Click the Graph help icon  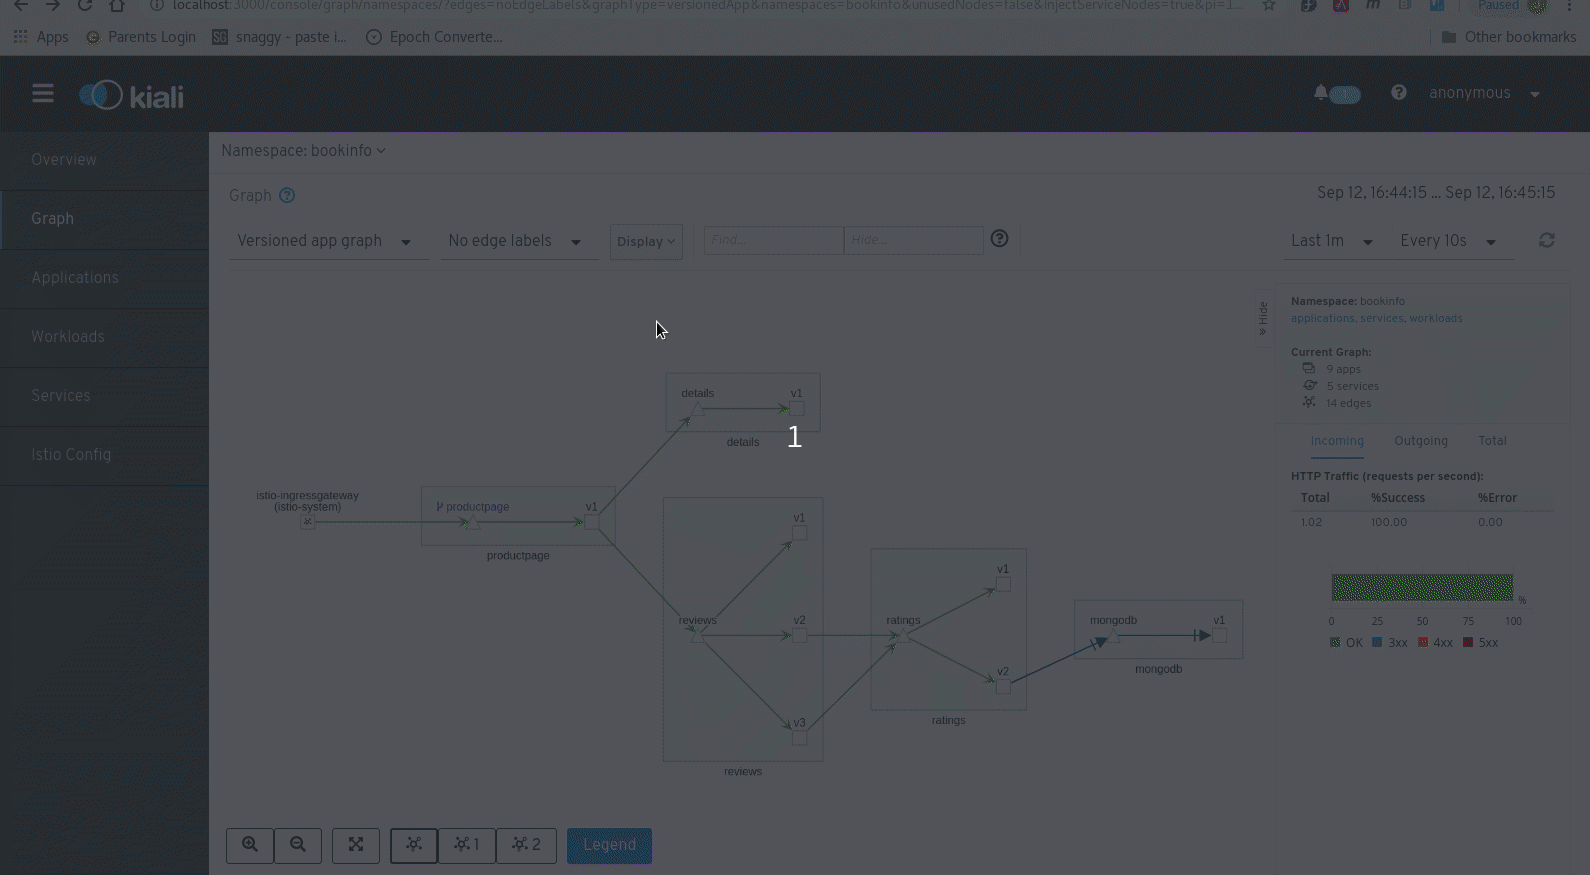(x=287, y=195)
